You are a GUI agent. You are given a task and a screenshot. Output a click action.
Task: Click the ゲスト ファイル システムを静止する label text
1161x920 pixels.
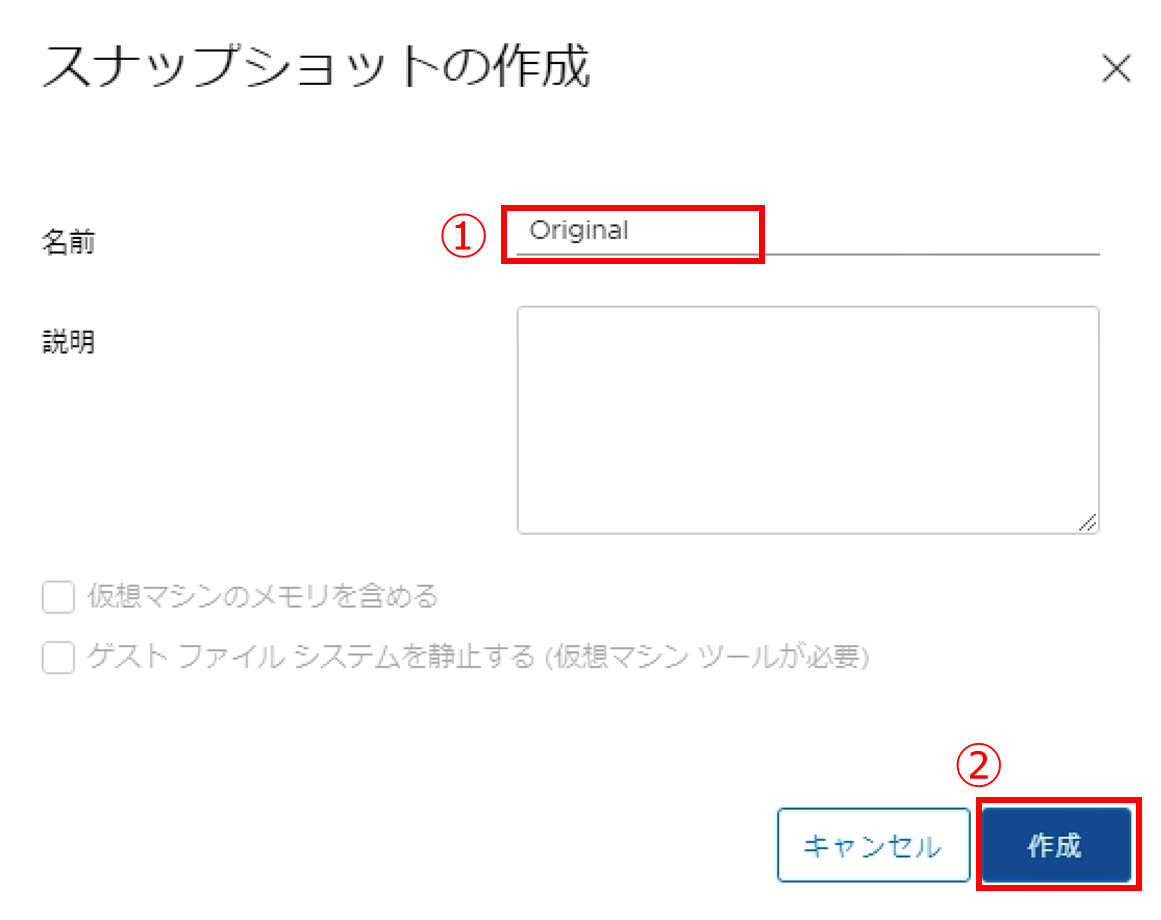pyautogui.click(x=312, y=657)
